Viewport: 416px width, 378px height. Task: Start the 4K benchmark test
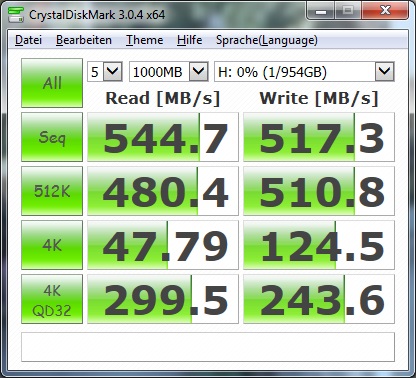pos(52,245)
